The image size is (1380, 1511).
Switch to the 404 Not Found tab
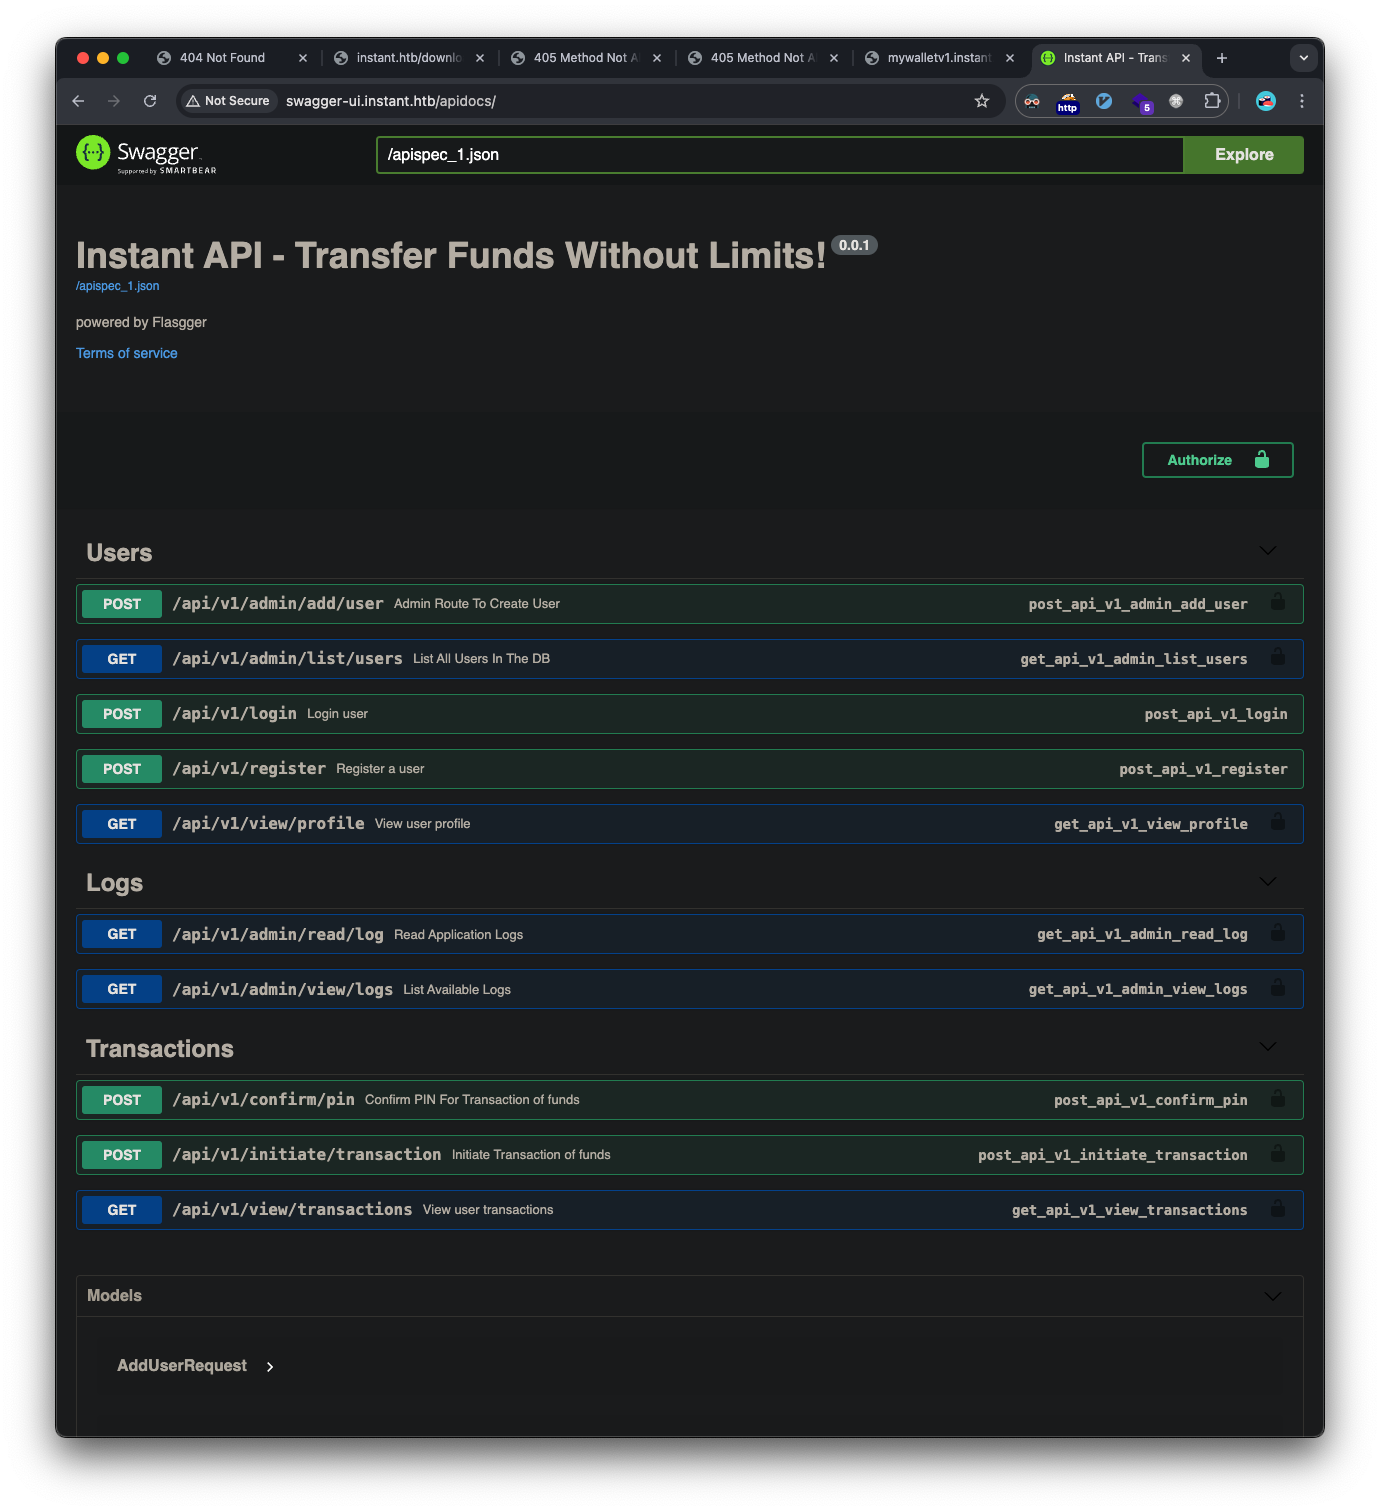click(222, 58)
